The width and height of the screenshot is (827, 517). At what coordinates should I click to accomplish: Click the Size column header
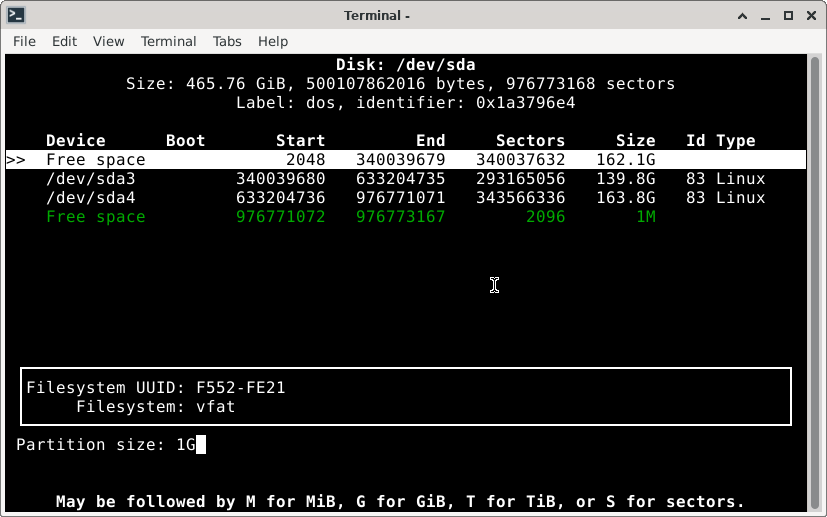(635, 141)
